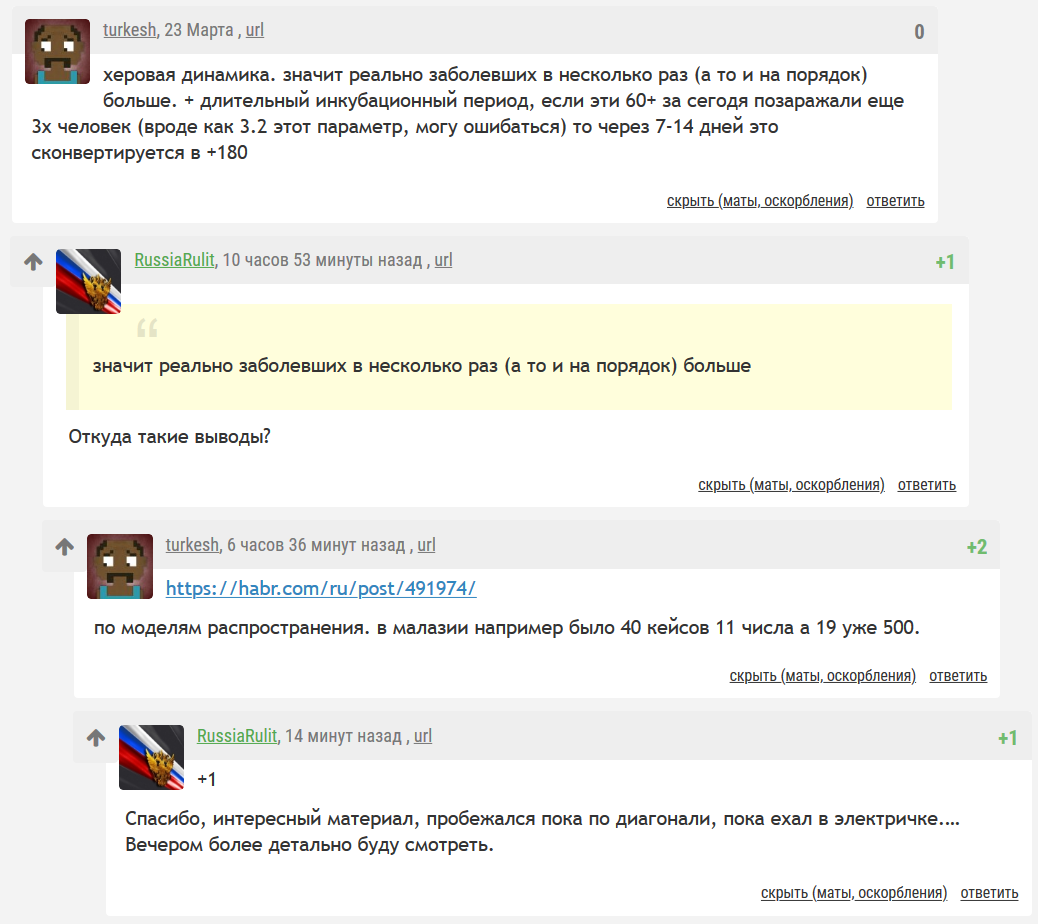The image size is (1038, 924).
Task: Click 'ответить' under the top turkesh comment
Action: tap(895, 201)
